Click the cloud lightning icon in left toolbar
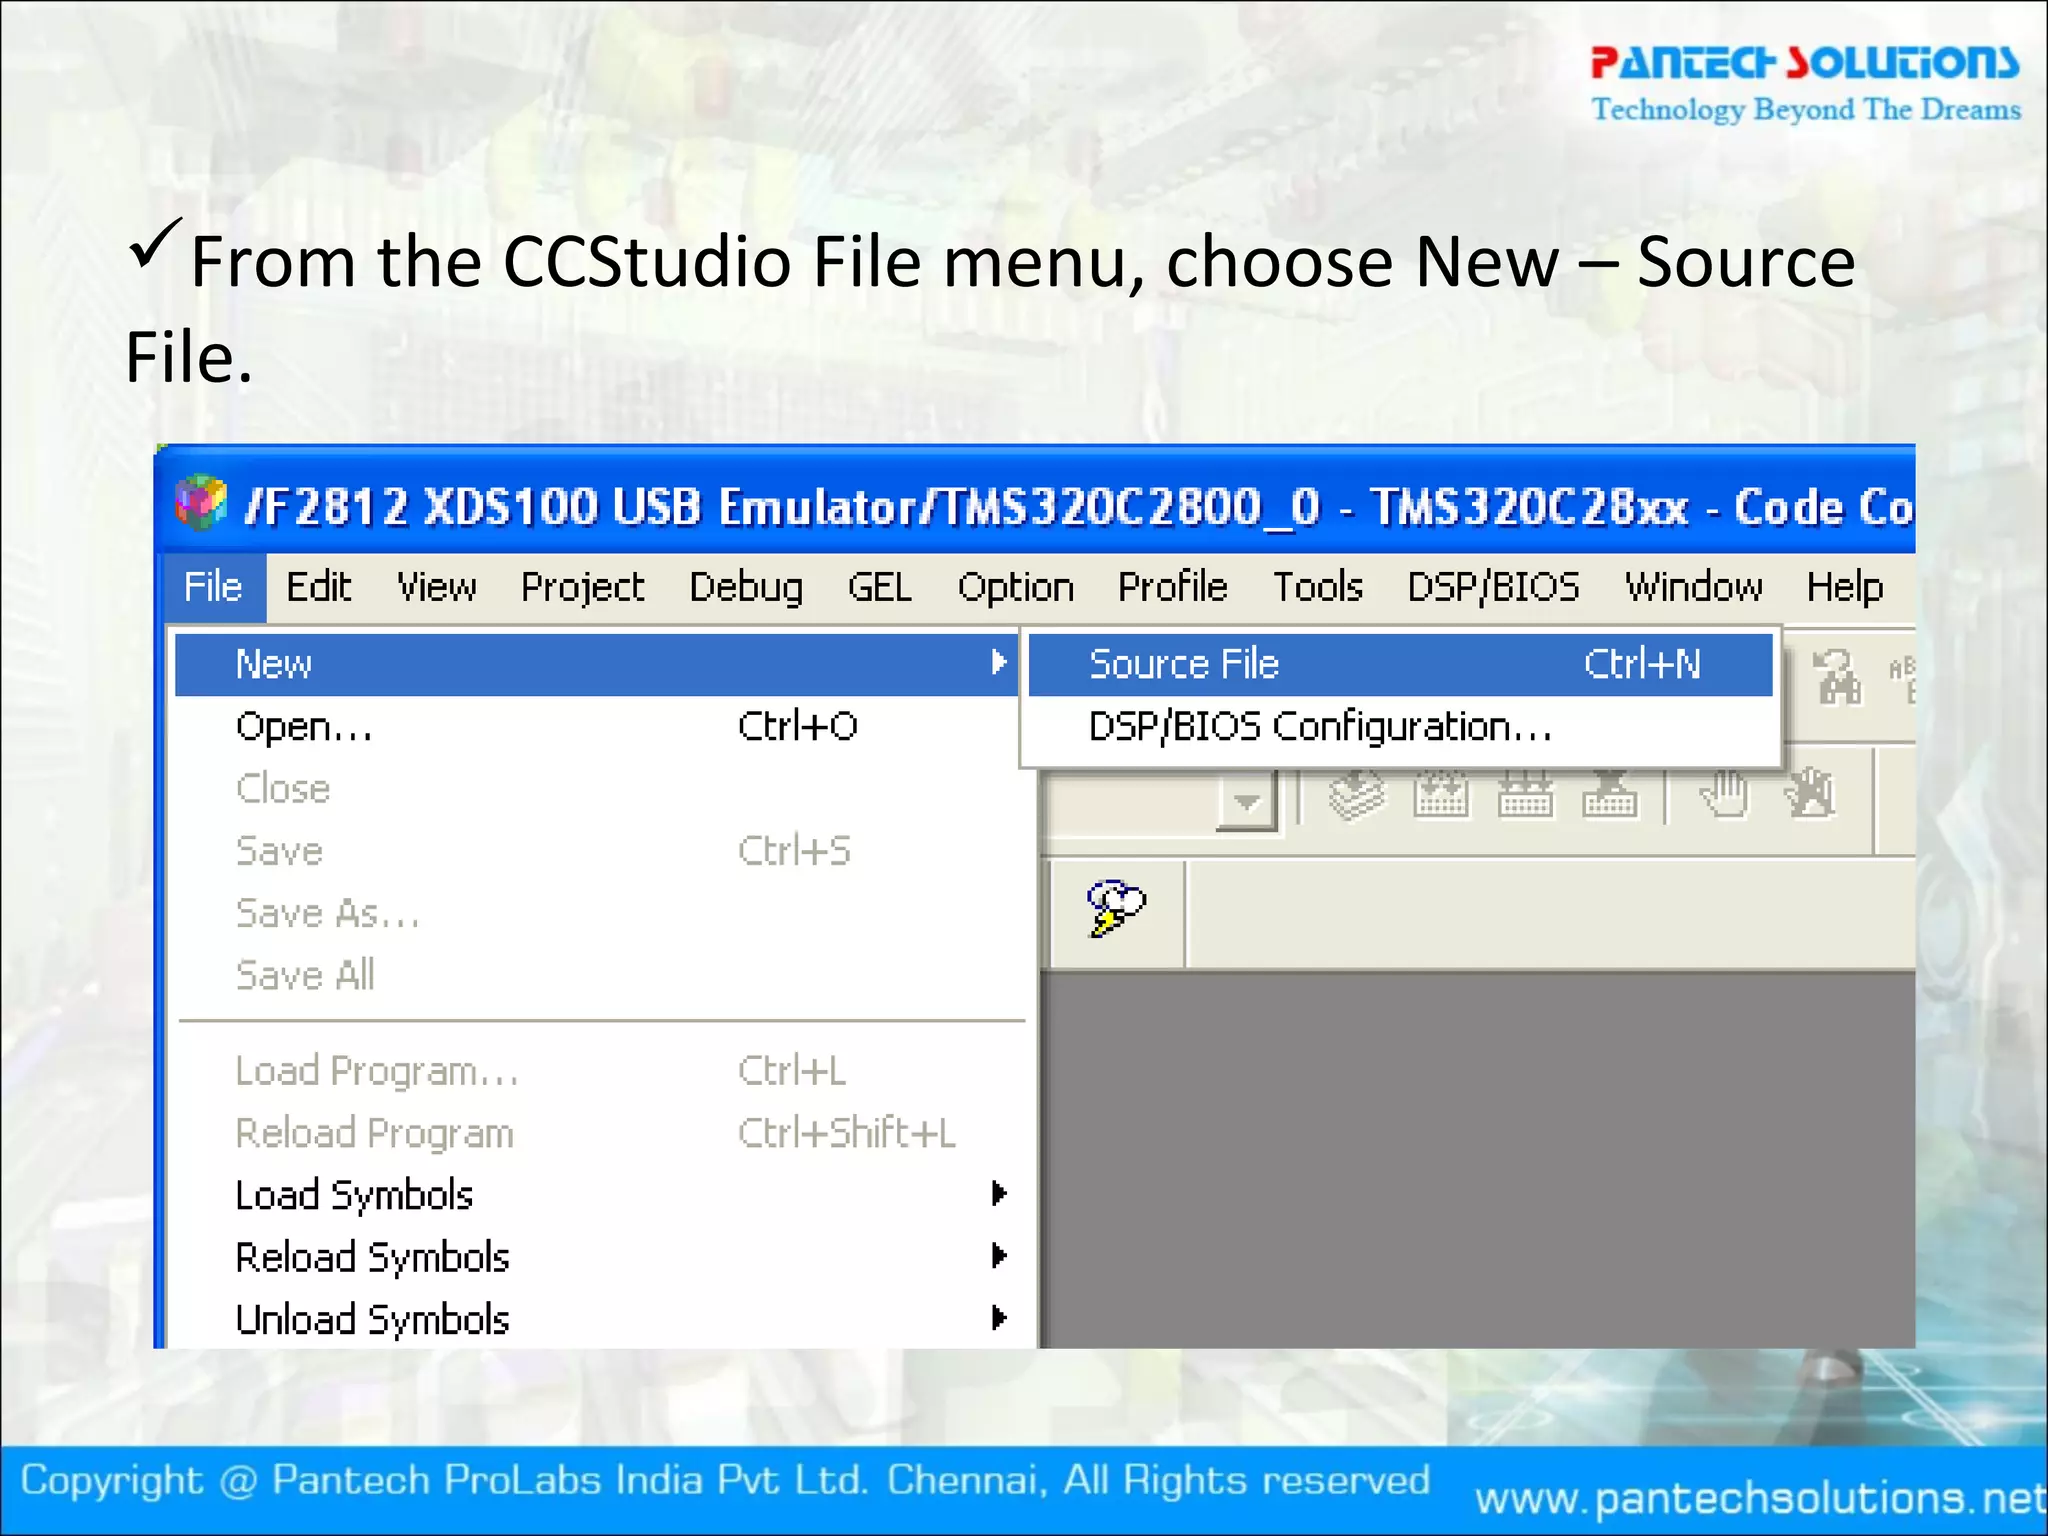Image resolution: width=2048 pixels, height=1536 pixels. click(x=1114, y=908)
